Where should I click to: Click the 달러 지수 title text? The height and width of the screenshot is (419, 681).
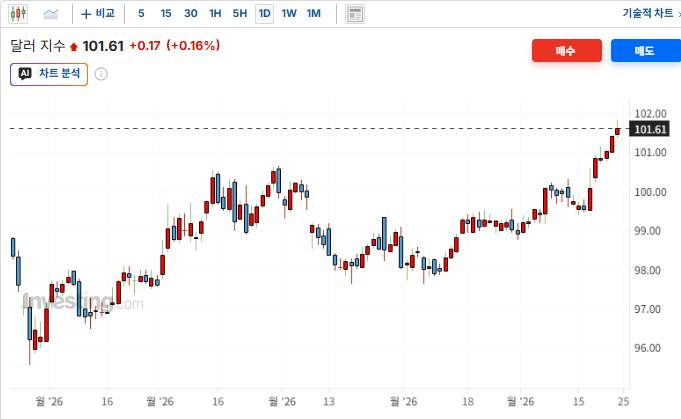(37, 46)
